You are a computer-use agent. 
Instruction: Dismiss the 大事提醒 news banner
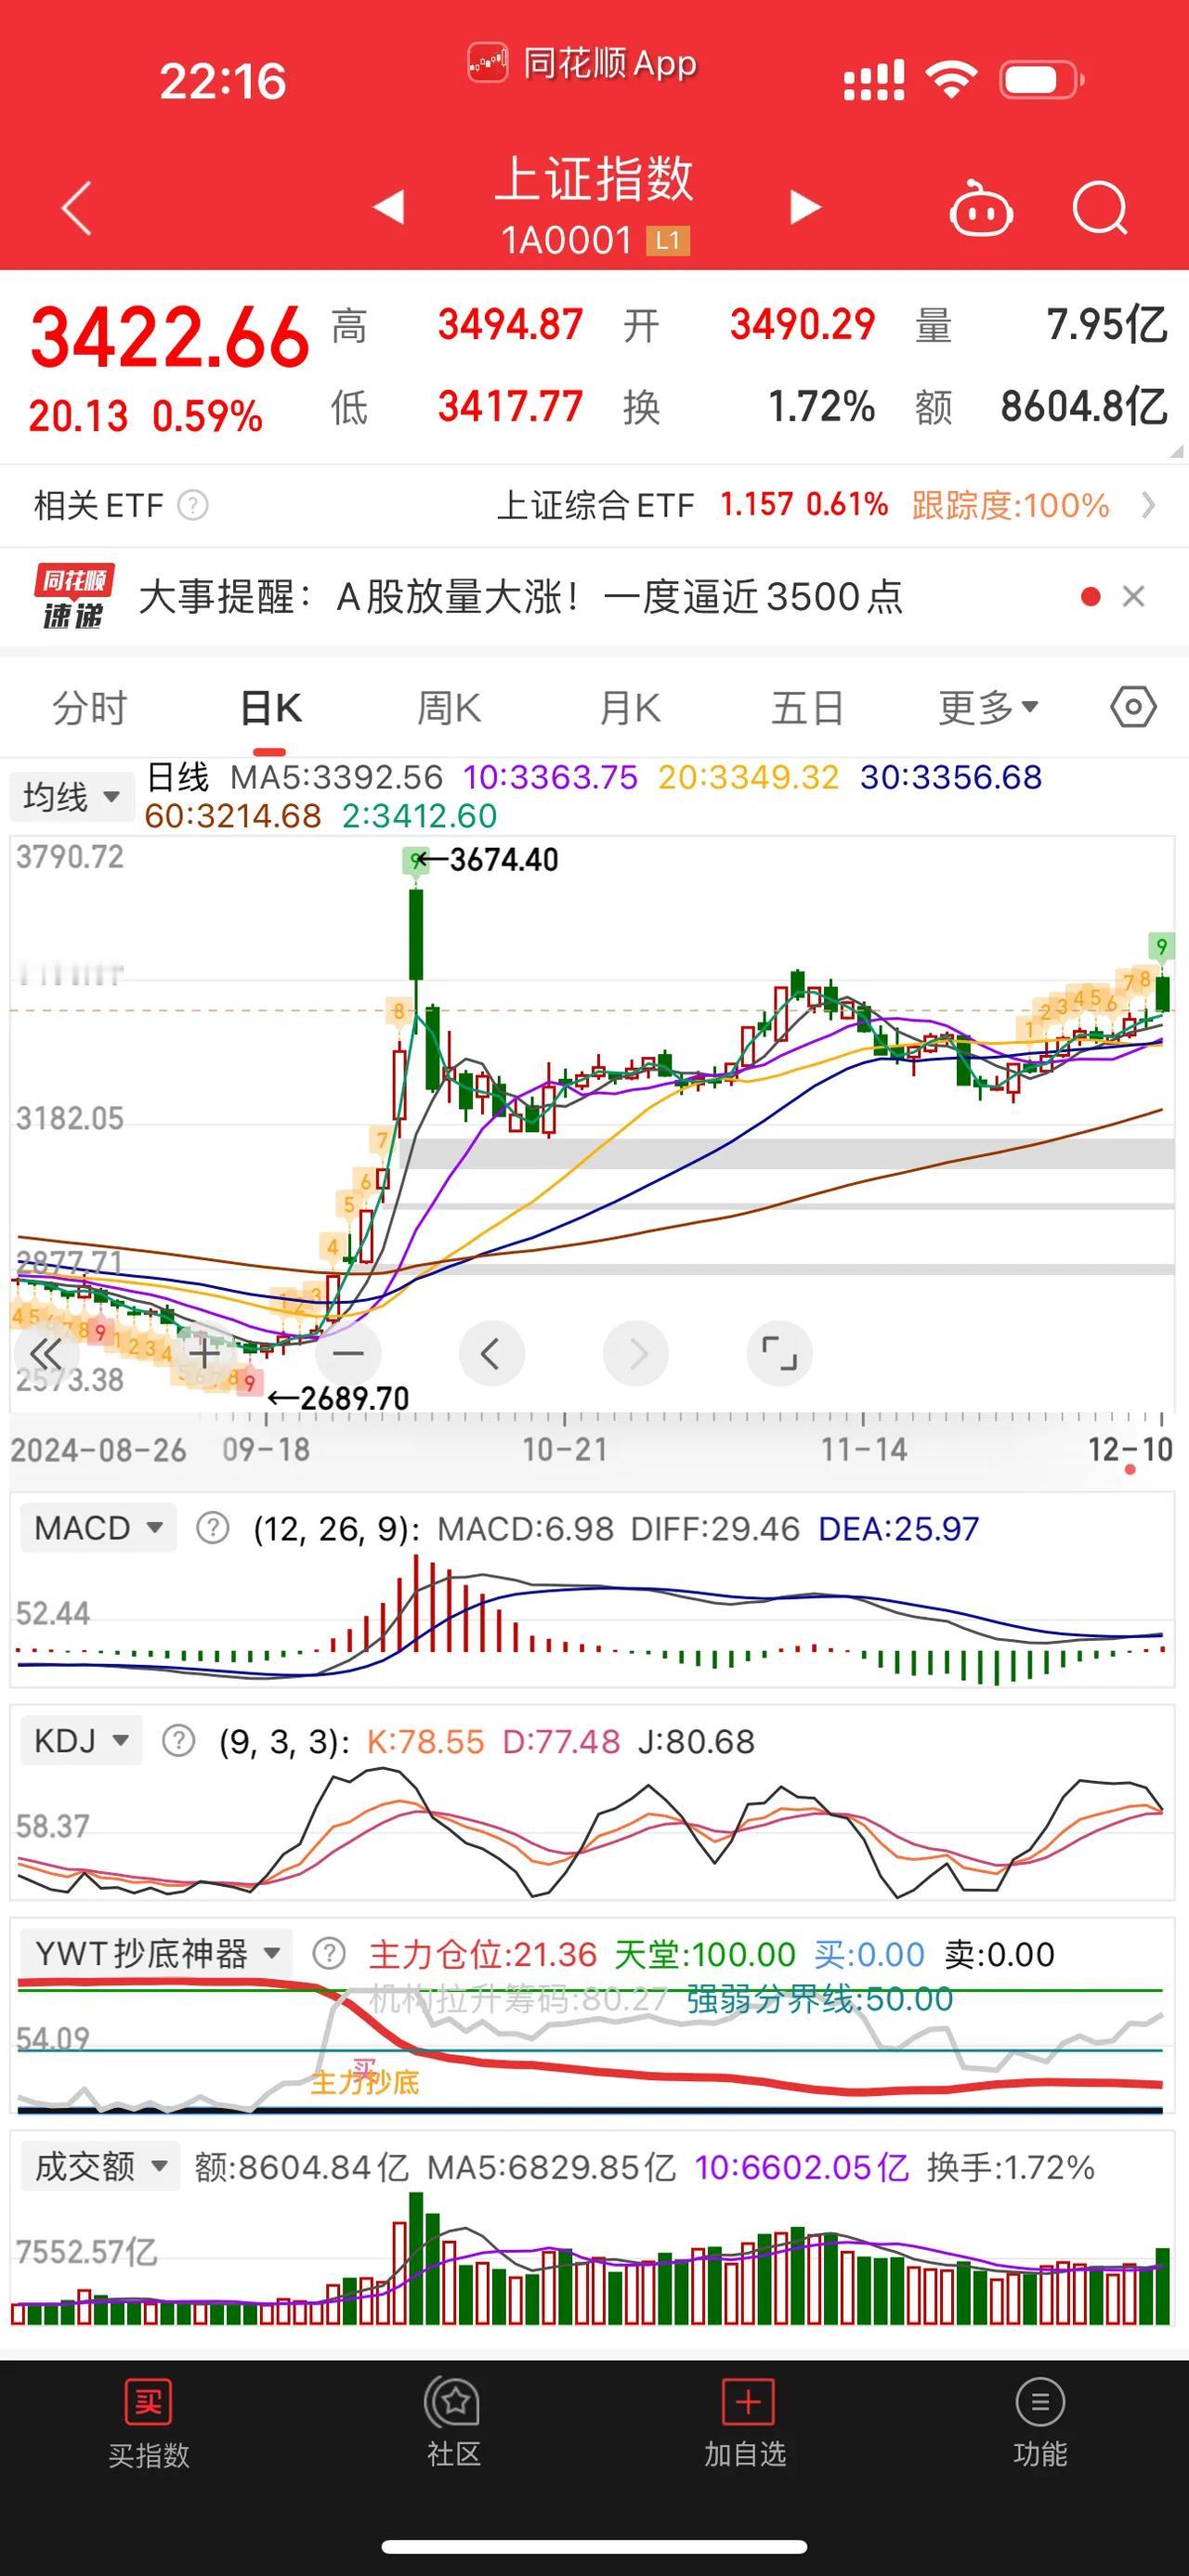click(1133, 597)
